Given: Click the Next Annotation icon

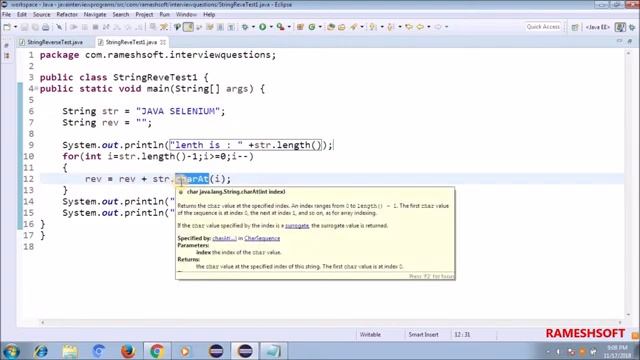Looking at the screenshot, I should (x=373, y=27).
